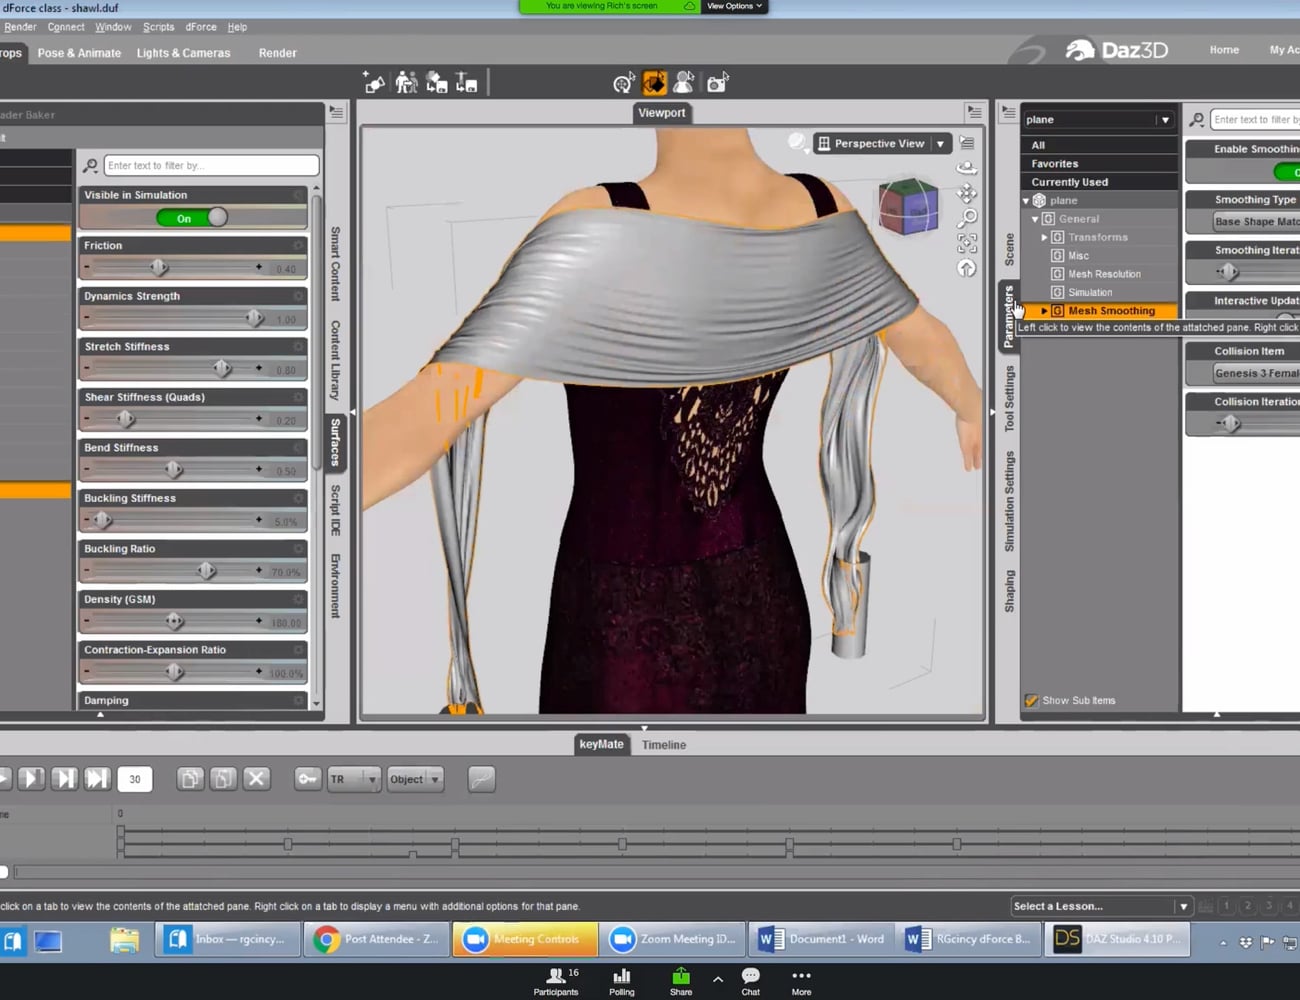Image resolution: width=1300 pixels, height=1000 pixels.
Task: Switch to the Timeline tab
Action: click(x=664, y=744)
